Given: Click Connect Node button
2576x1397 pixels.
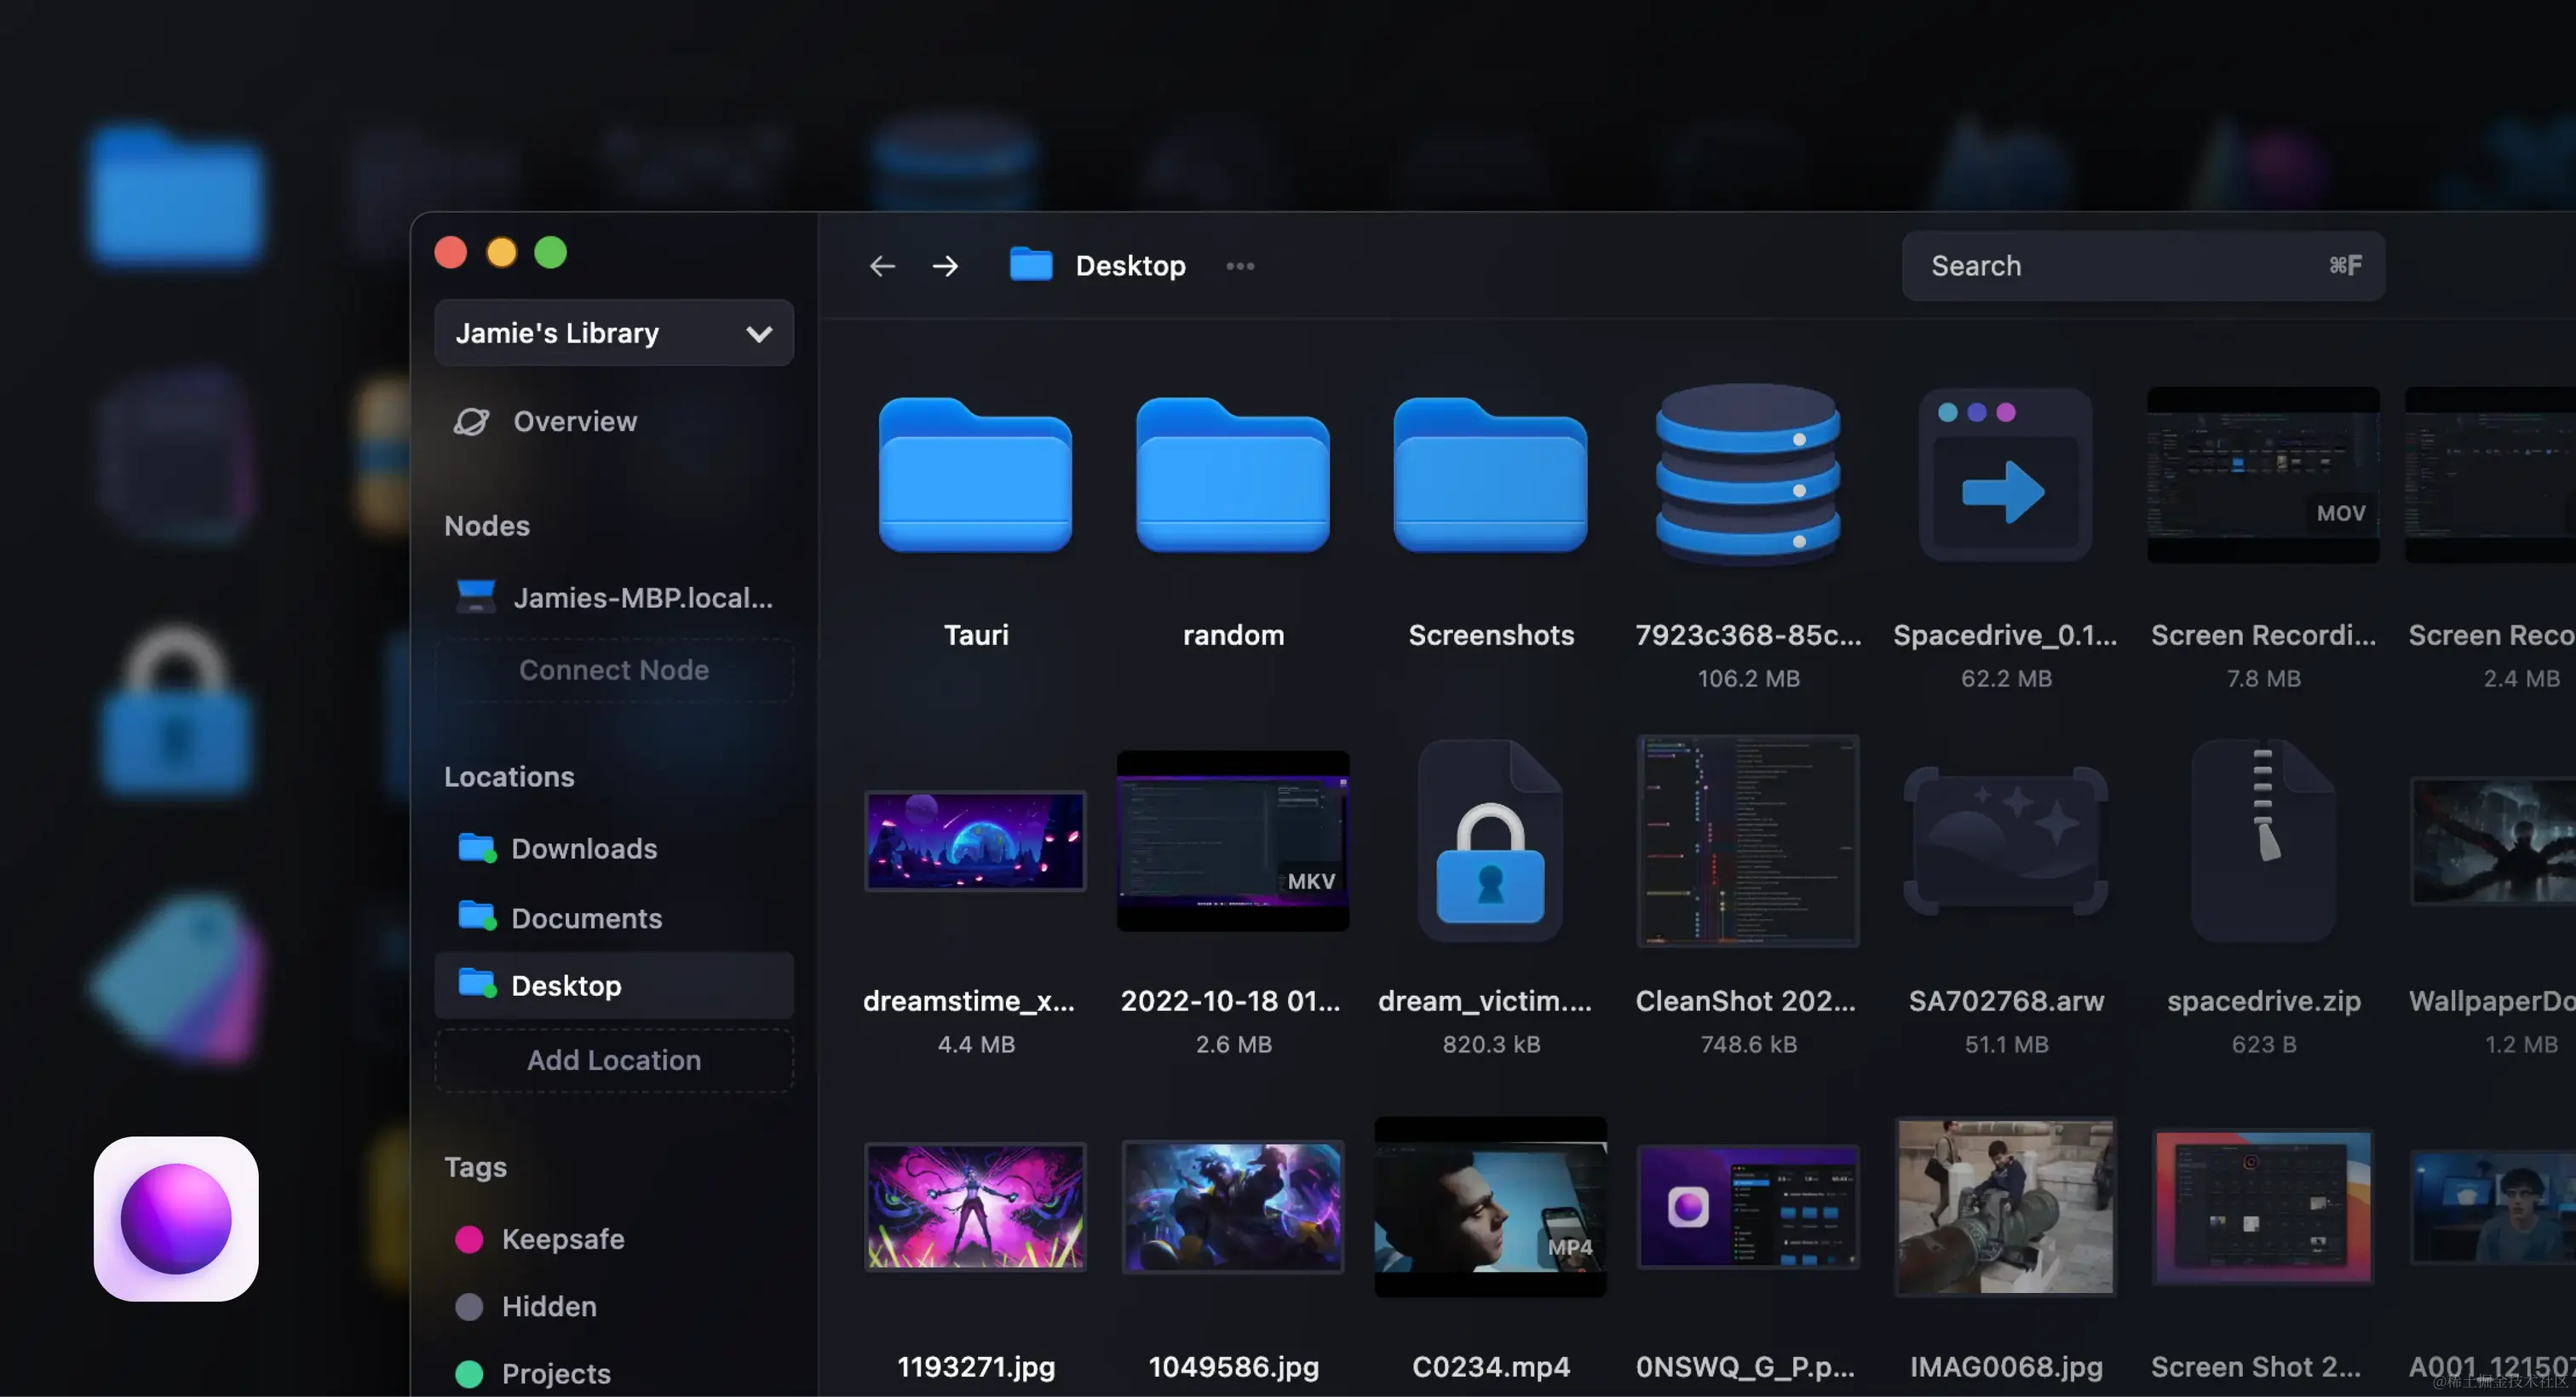Looking at the screenshot, I should point(614,668).
